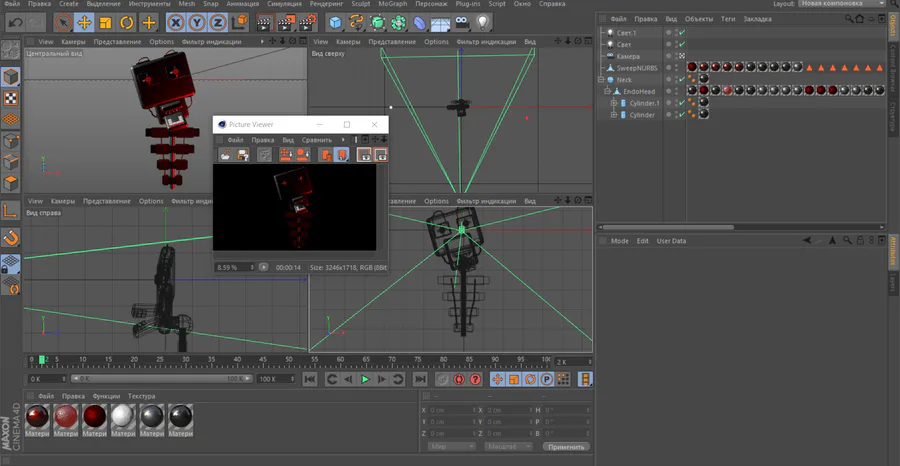Toggle X axis lock
900x466 pixels.
[176, 22]
